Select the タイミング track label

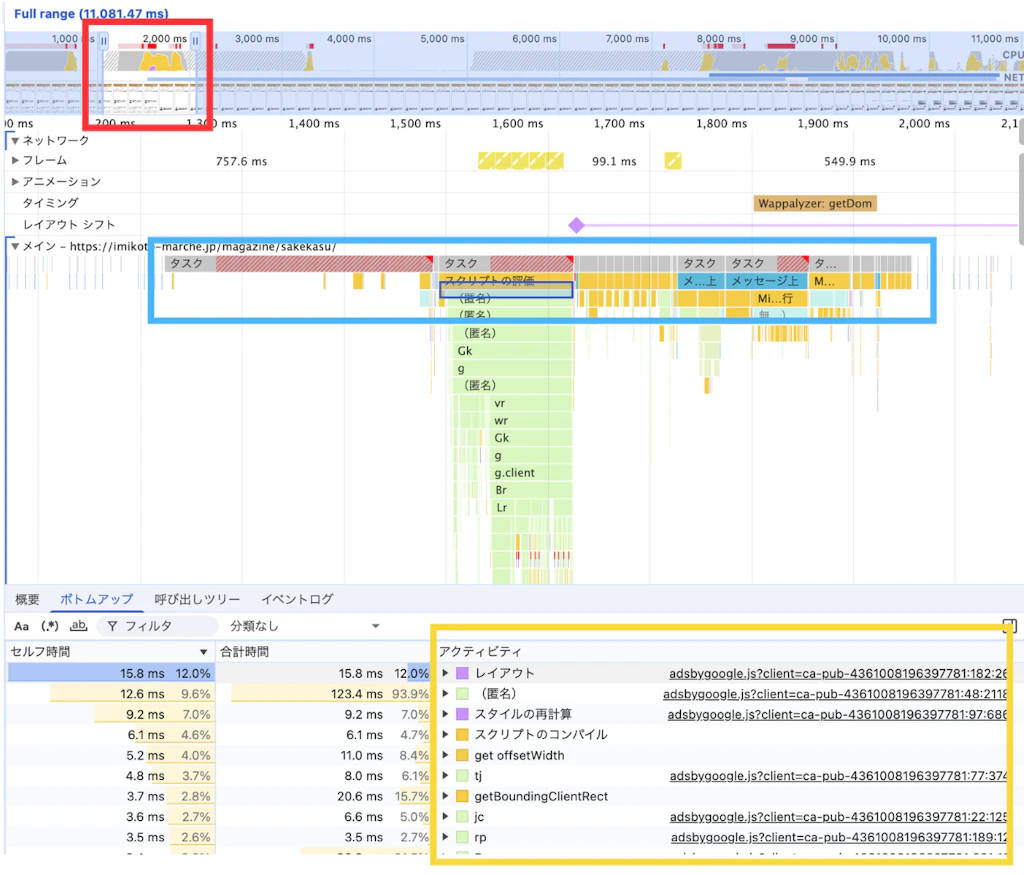(x=50, y=203)
